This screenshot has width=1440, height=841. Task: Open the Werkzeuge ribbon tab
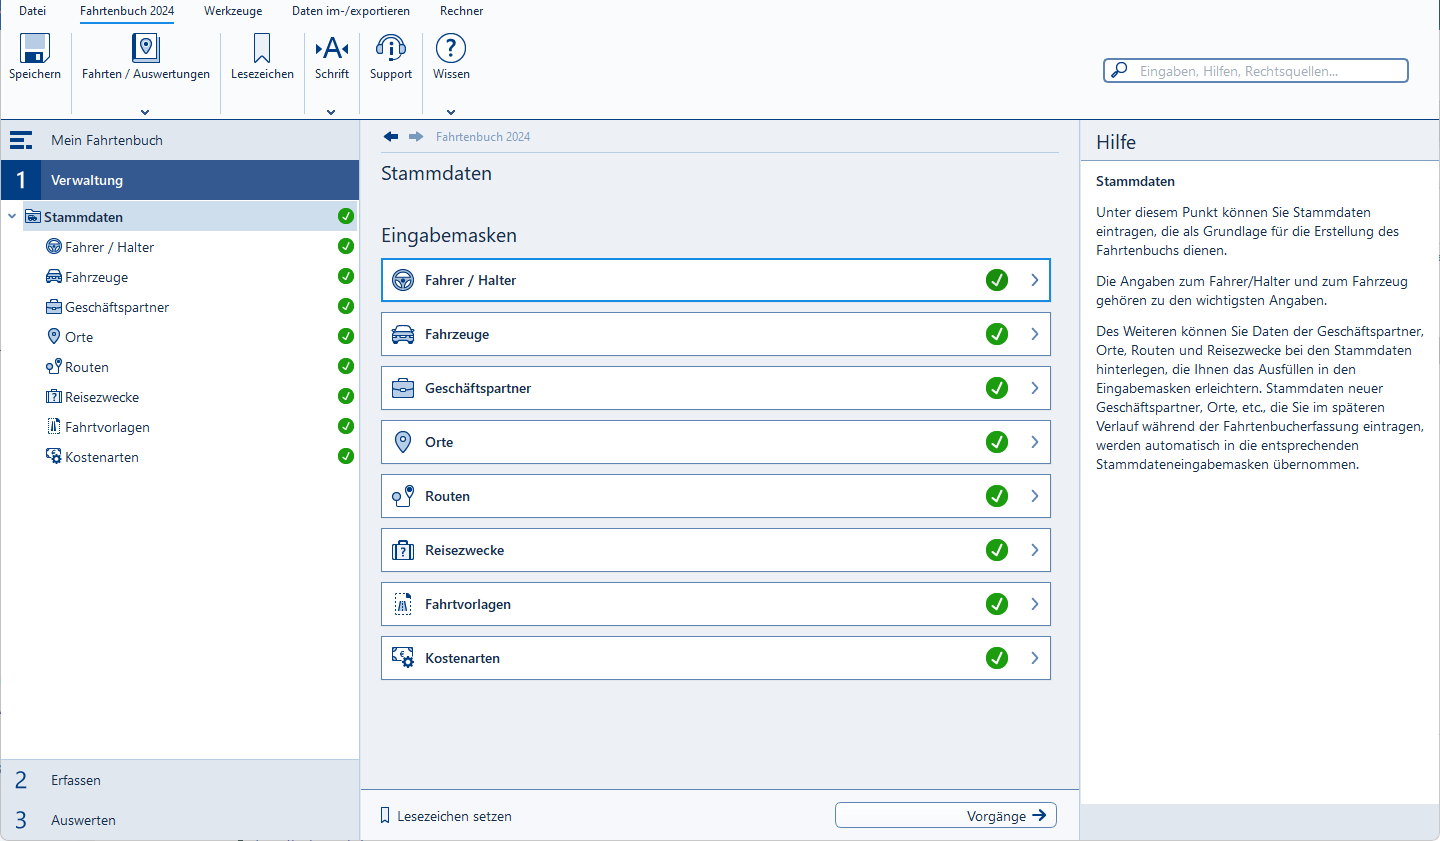tap(233, 11)
